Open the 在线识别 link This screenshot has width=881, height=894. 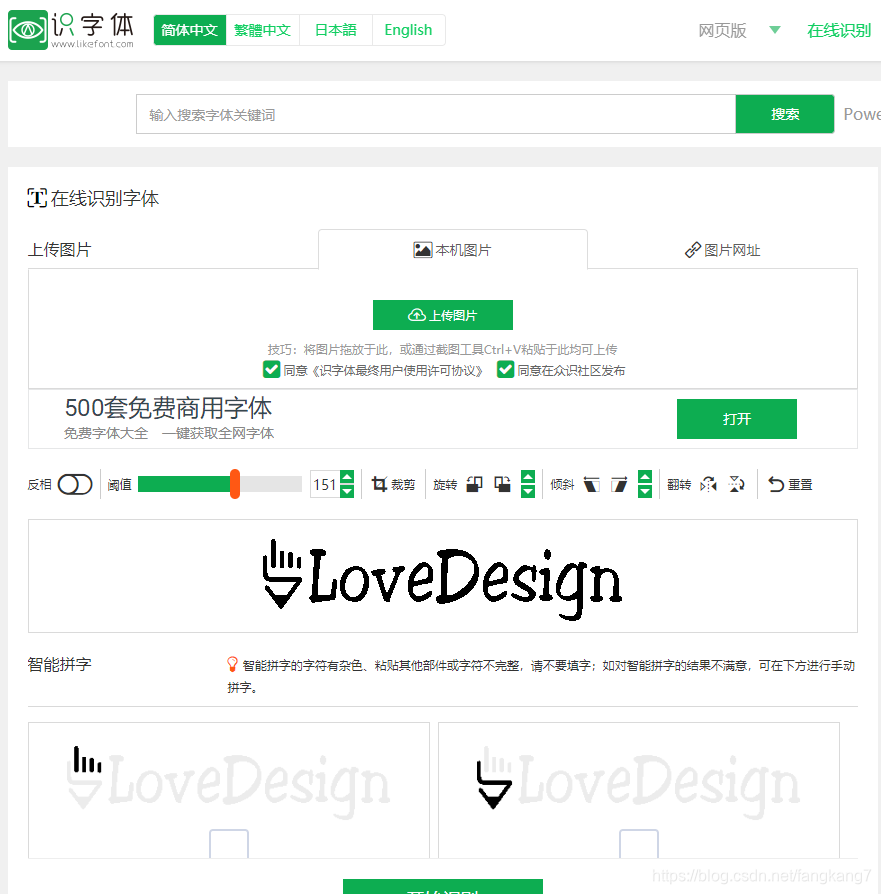pos(839,31)
